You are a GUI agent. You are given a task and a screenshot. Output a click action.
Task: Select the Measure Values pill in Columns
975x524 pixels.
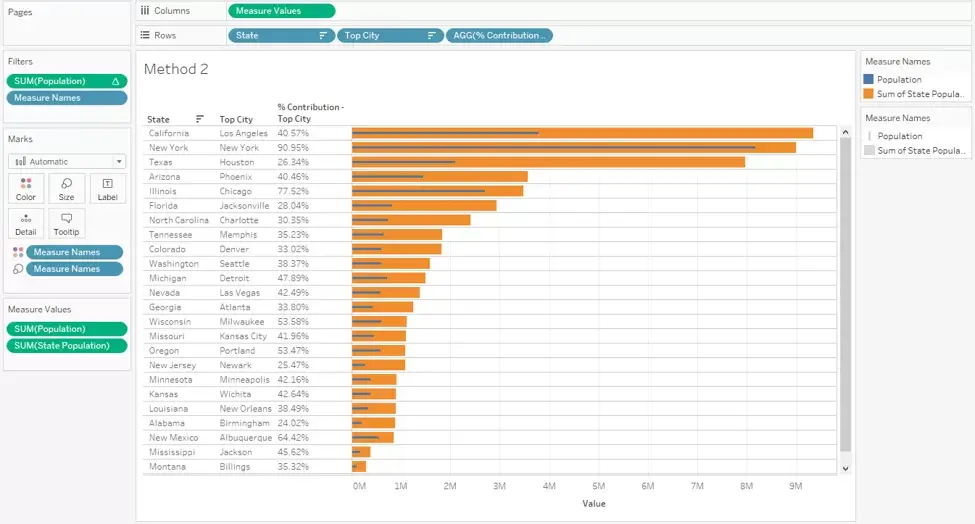[282, 11]
